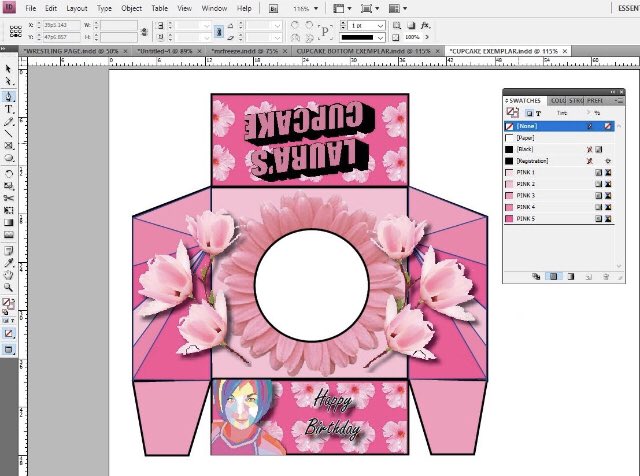Select the Pencil tool
The height and width of the screenshot is (476, 640).
[8, 122]
